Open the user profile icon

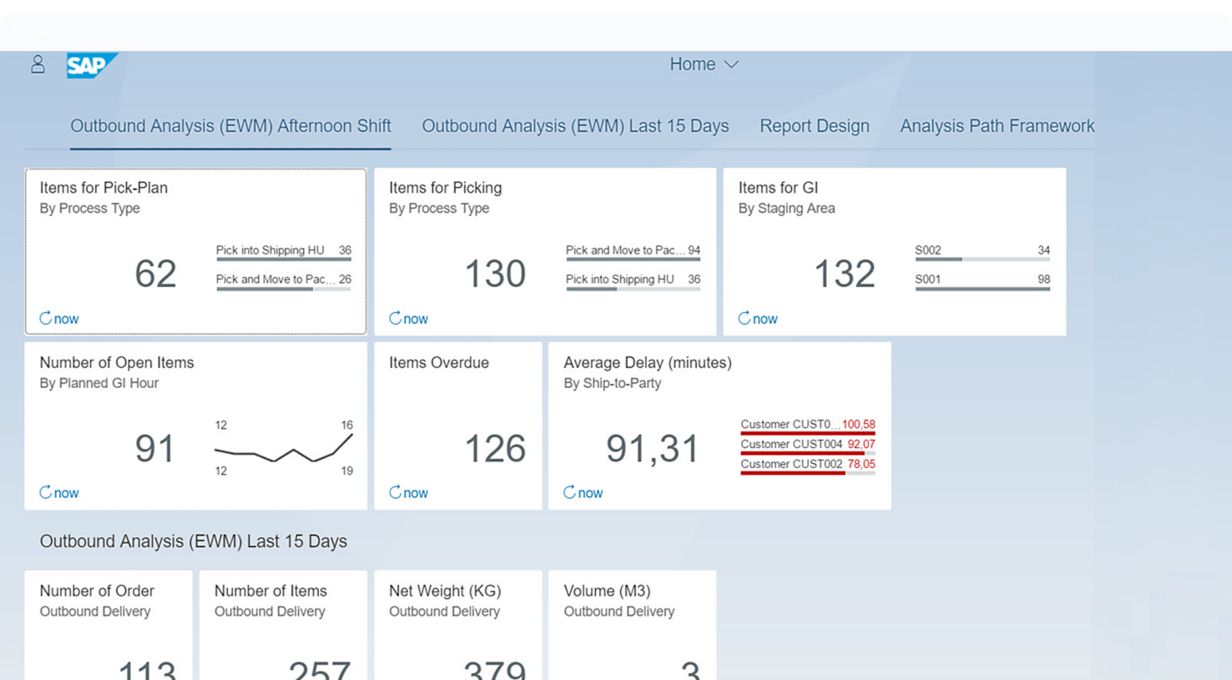[x=38, y=65]
